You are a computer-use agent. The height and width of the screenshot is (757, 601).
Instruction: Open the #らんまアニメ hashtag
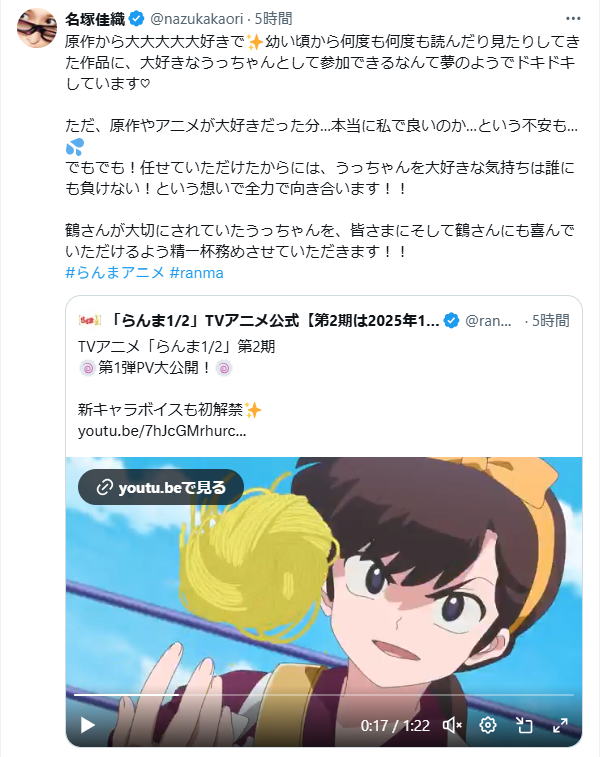point(115,273)
